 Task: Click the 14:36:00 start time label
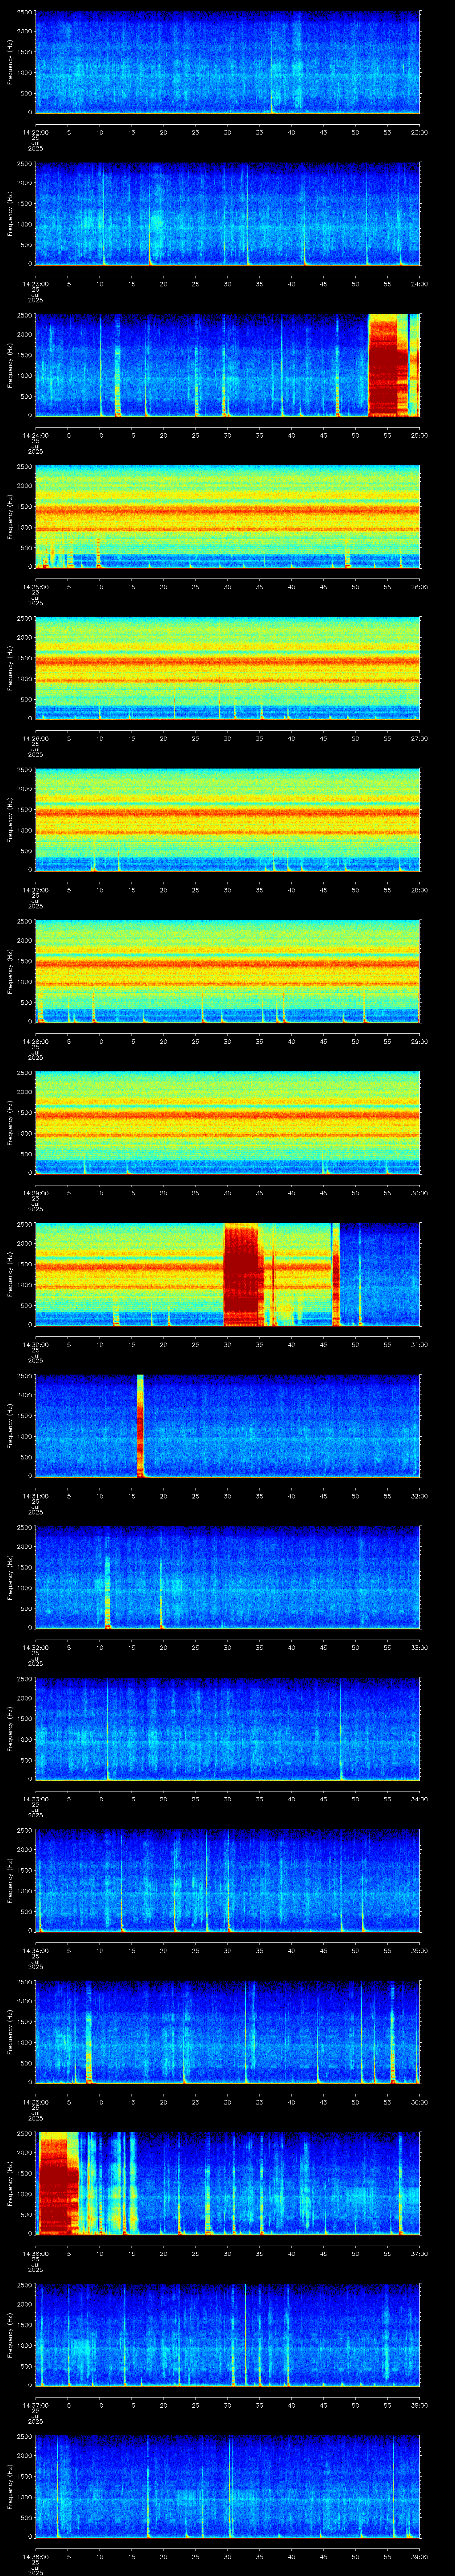coord(35,2254)
